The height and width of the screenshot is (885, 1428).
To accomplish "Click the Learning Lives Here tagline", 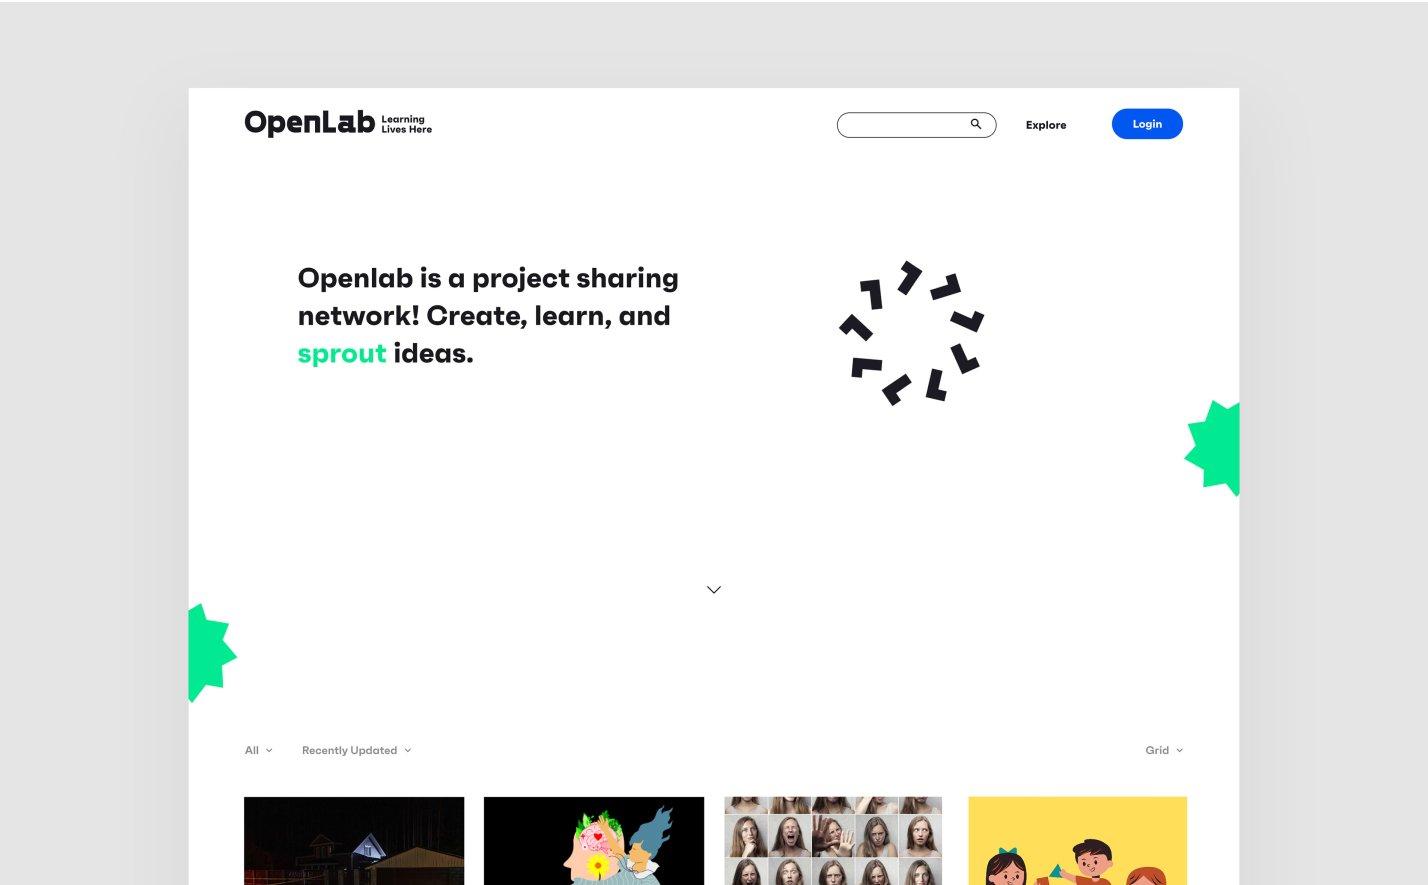I will click(x=406, y=124).
